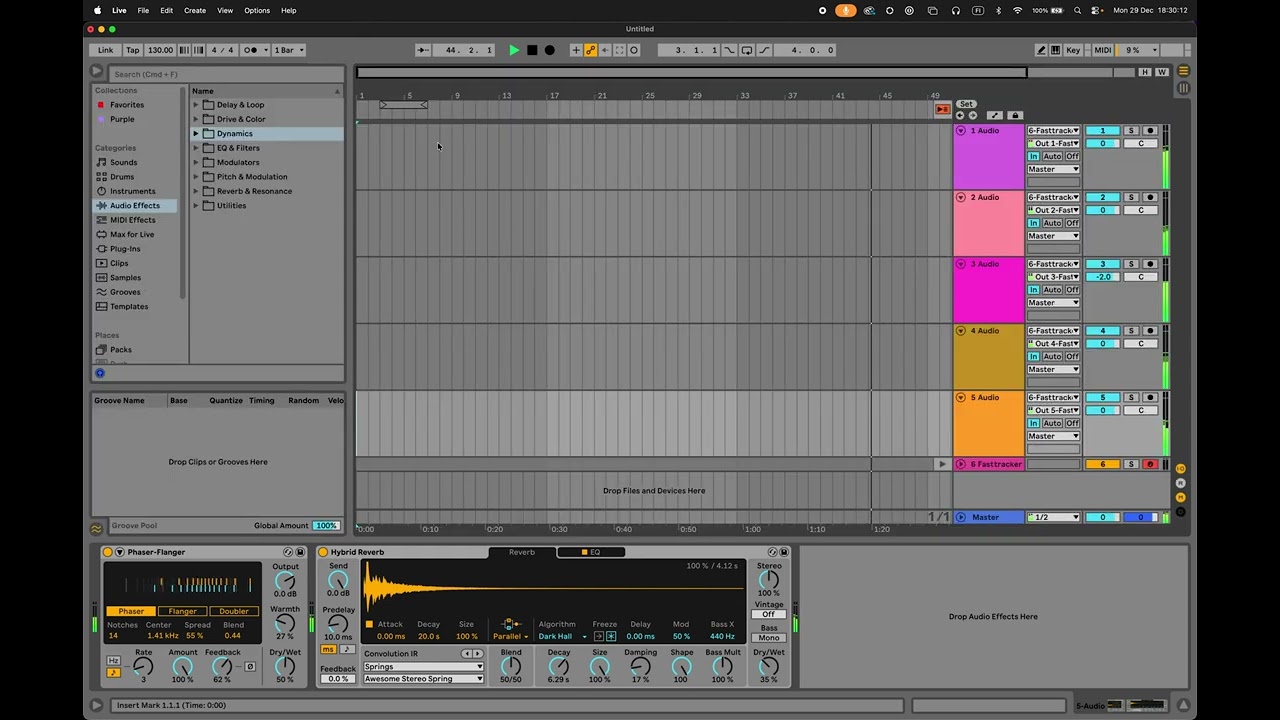Viewport: 1280px width, 720px height.
Task: Click the MIDI map mode button
Action: (1103, 50)
